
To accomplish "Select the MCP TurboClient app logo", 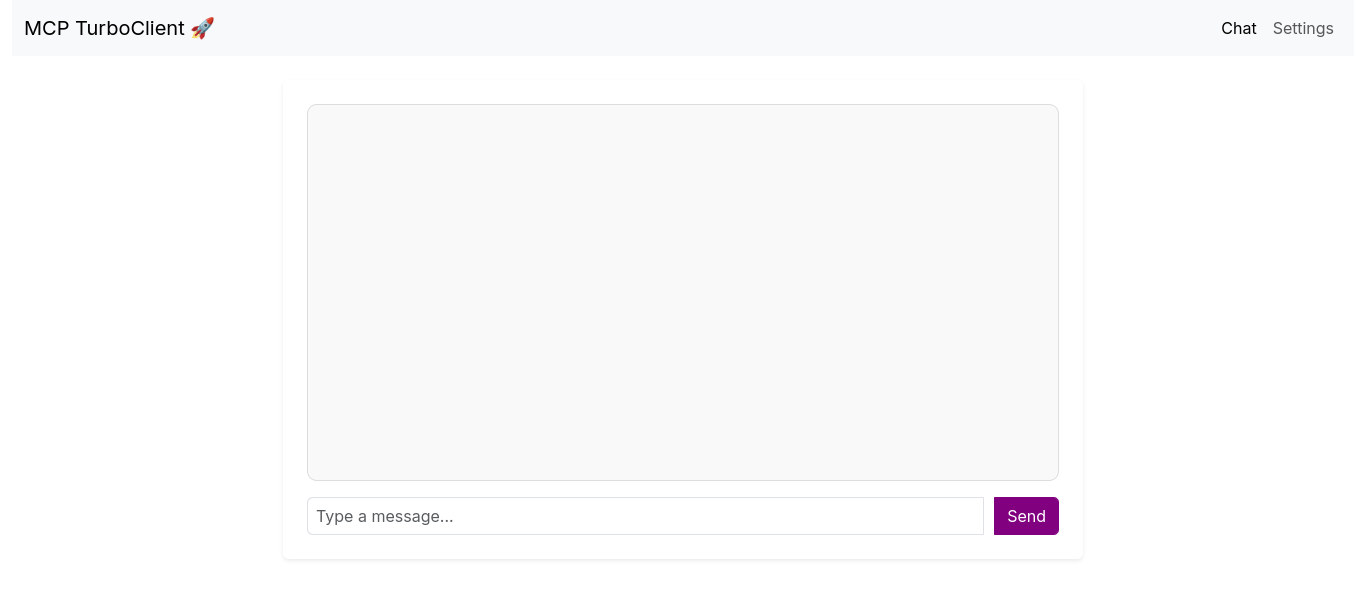I will click(x=119, y=28).
